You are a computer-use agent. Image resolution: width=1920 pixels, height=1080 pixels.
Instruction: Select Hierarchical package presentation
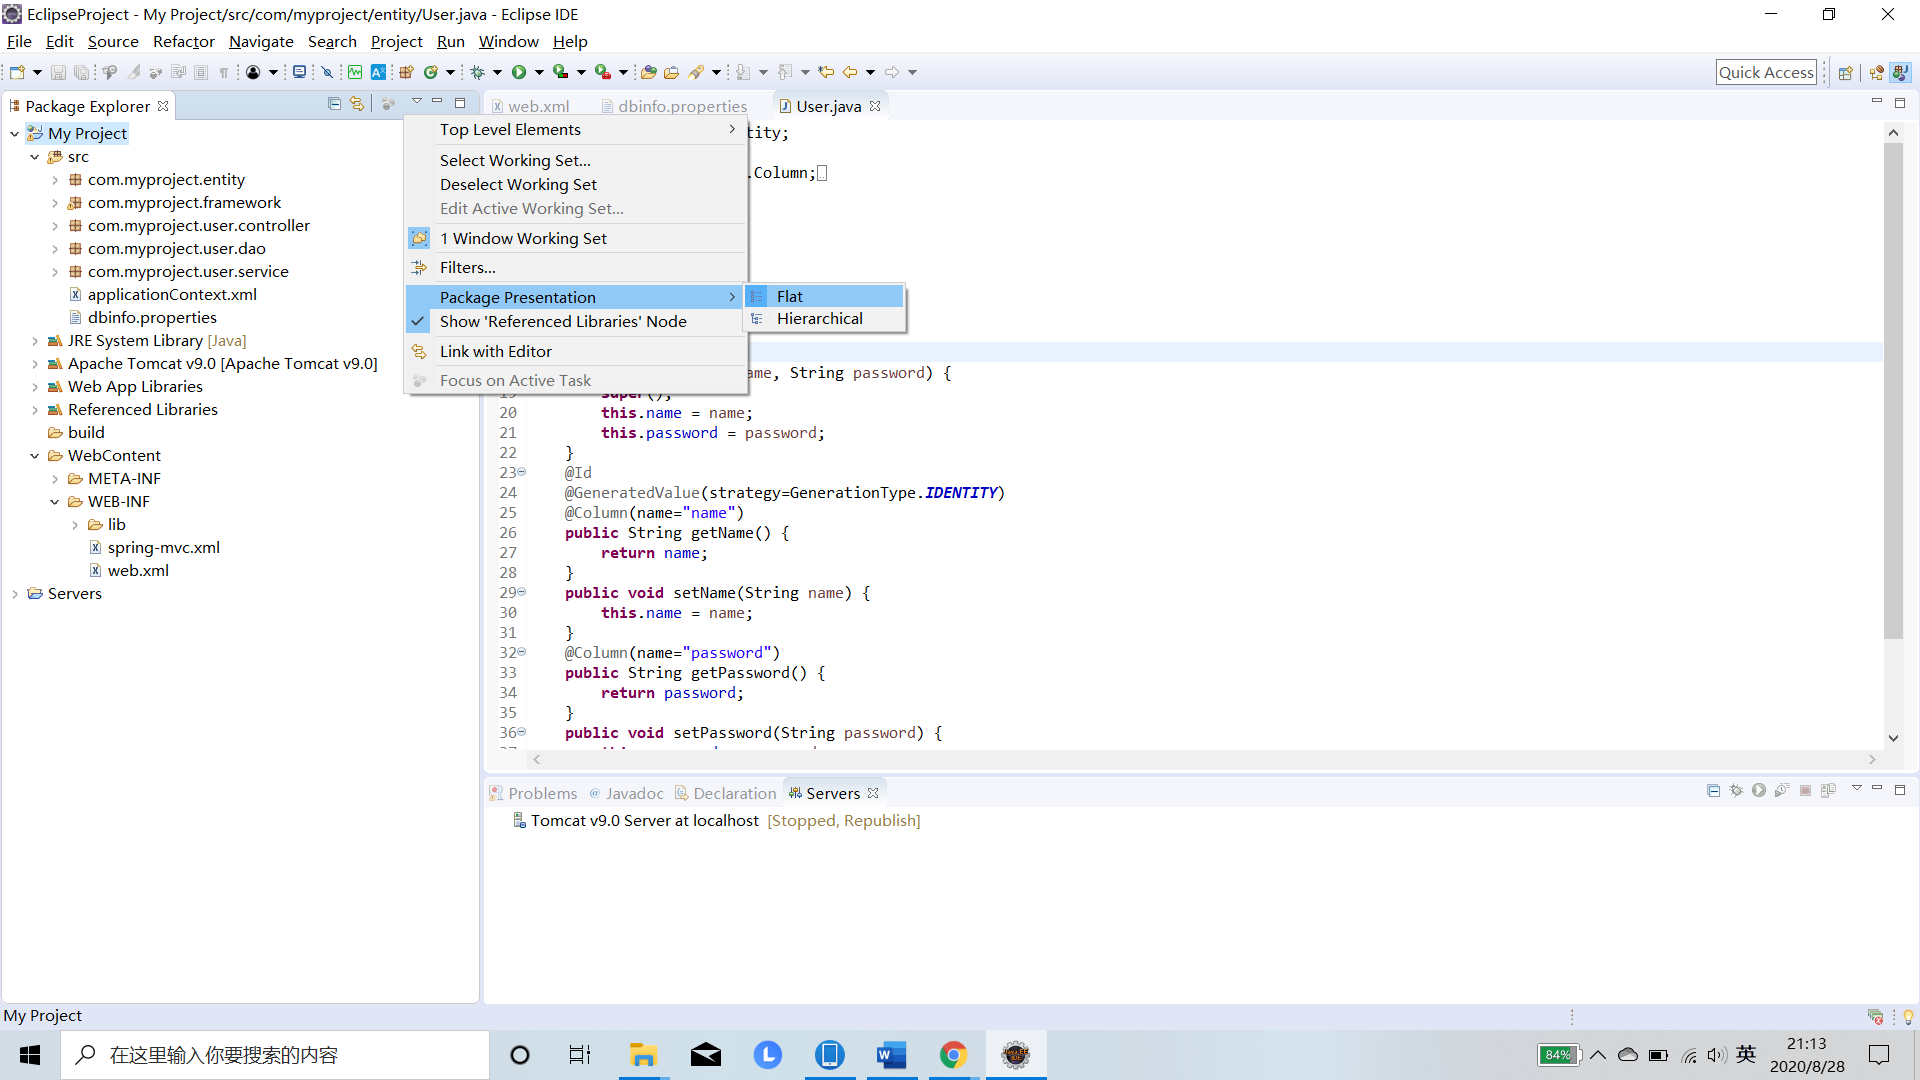click(x=819, y=318)
